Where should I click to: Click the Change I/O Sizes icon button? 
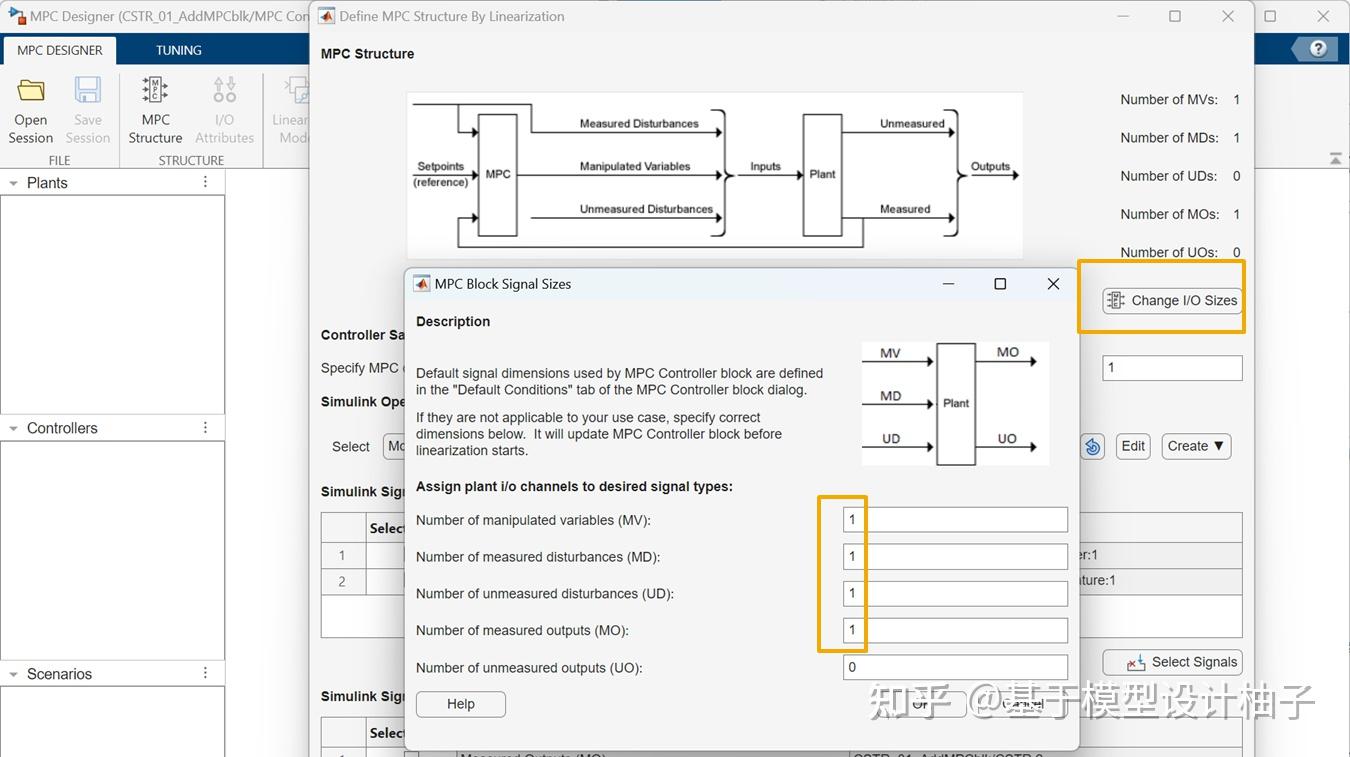[x=1170, y=299]
